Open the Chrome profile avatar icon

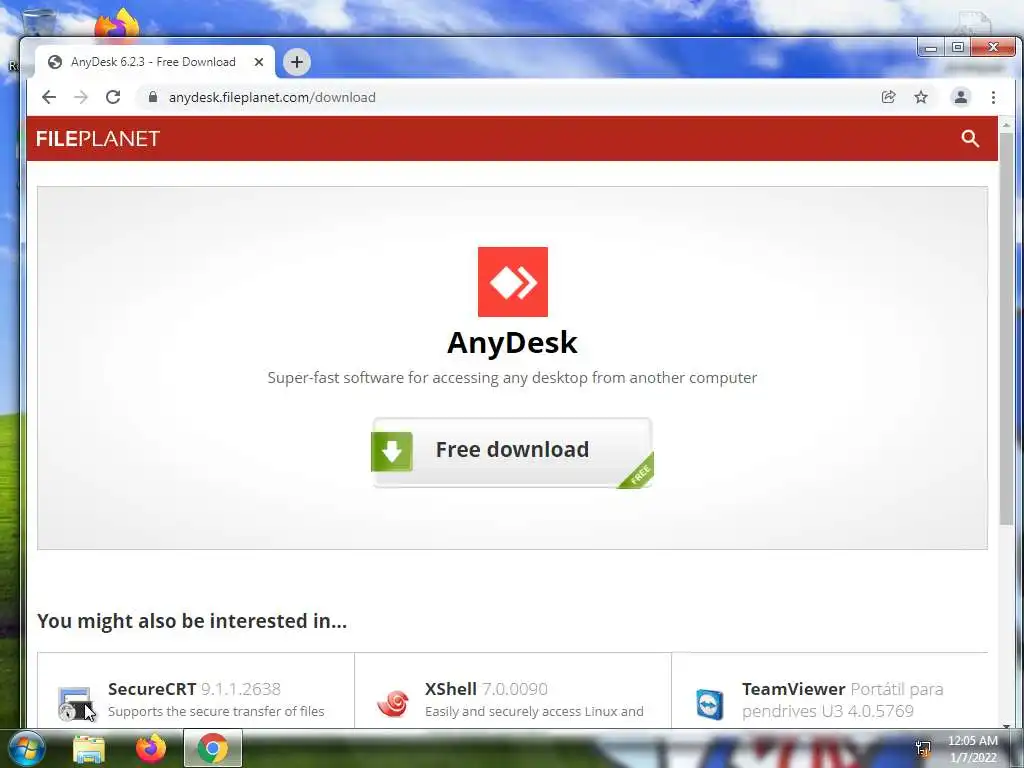[961, 97]
